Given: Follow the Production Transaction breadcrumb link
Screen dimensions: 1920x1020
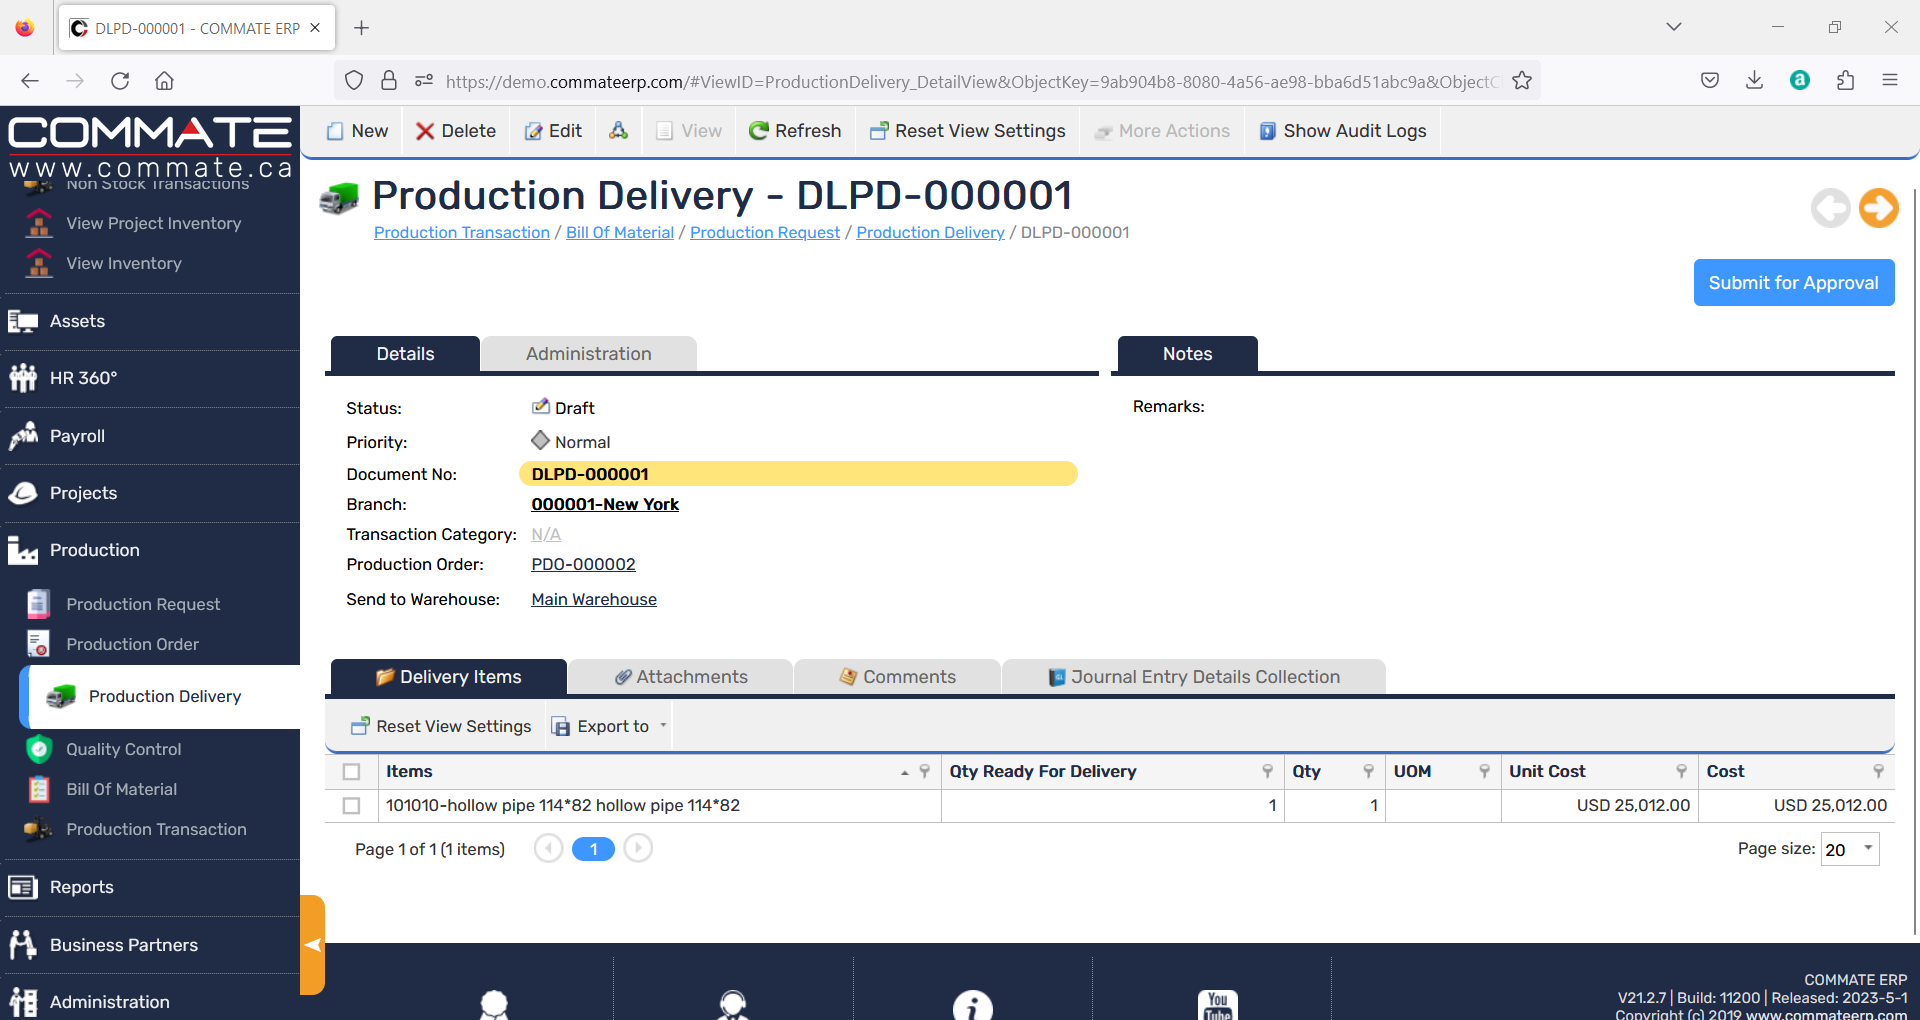Looking at the screenshot, I should tap(462, 232).
